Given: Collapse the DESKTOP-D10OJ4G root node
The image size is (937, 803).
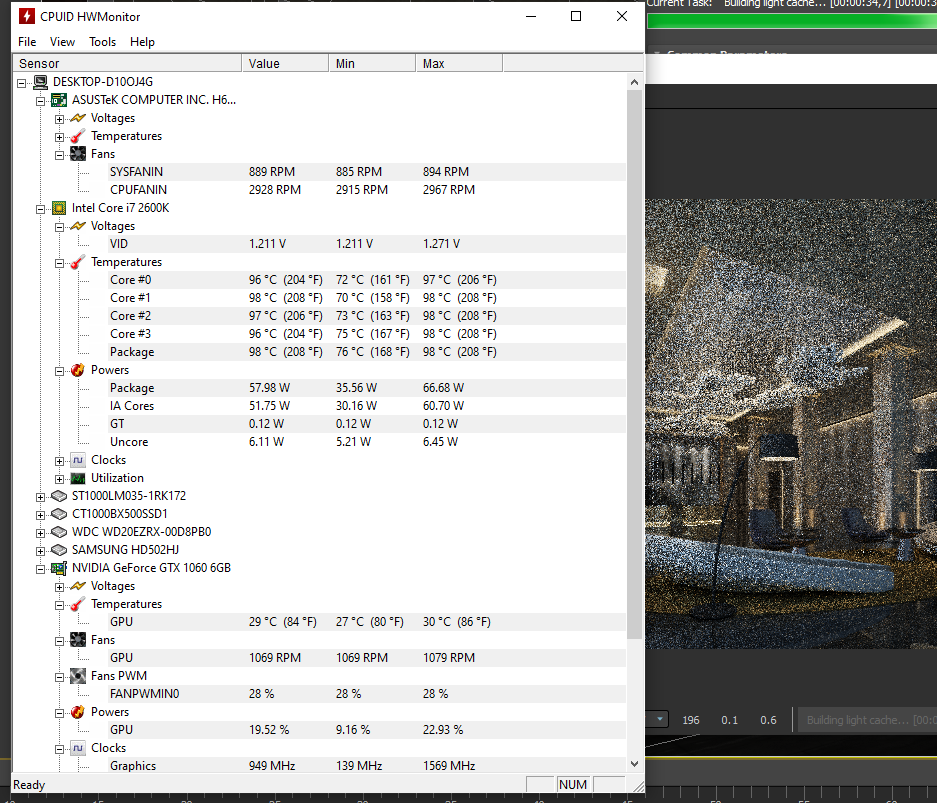Looking at the screenshot, I should tap(22, 83).
